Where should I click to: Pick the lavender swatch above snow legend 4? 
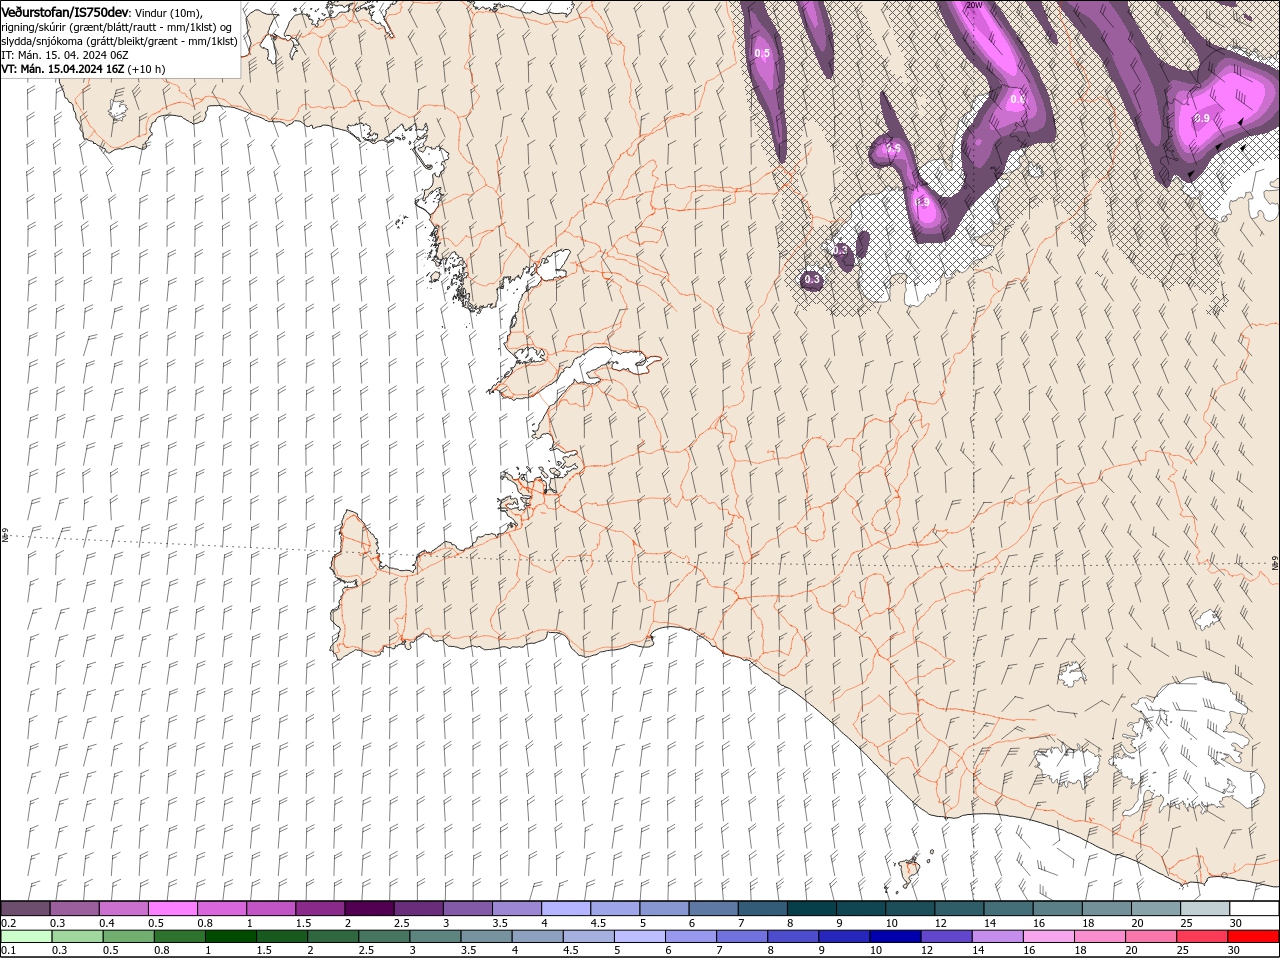click(566, 908)
